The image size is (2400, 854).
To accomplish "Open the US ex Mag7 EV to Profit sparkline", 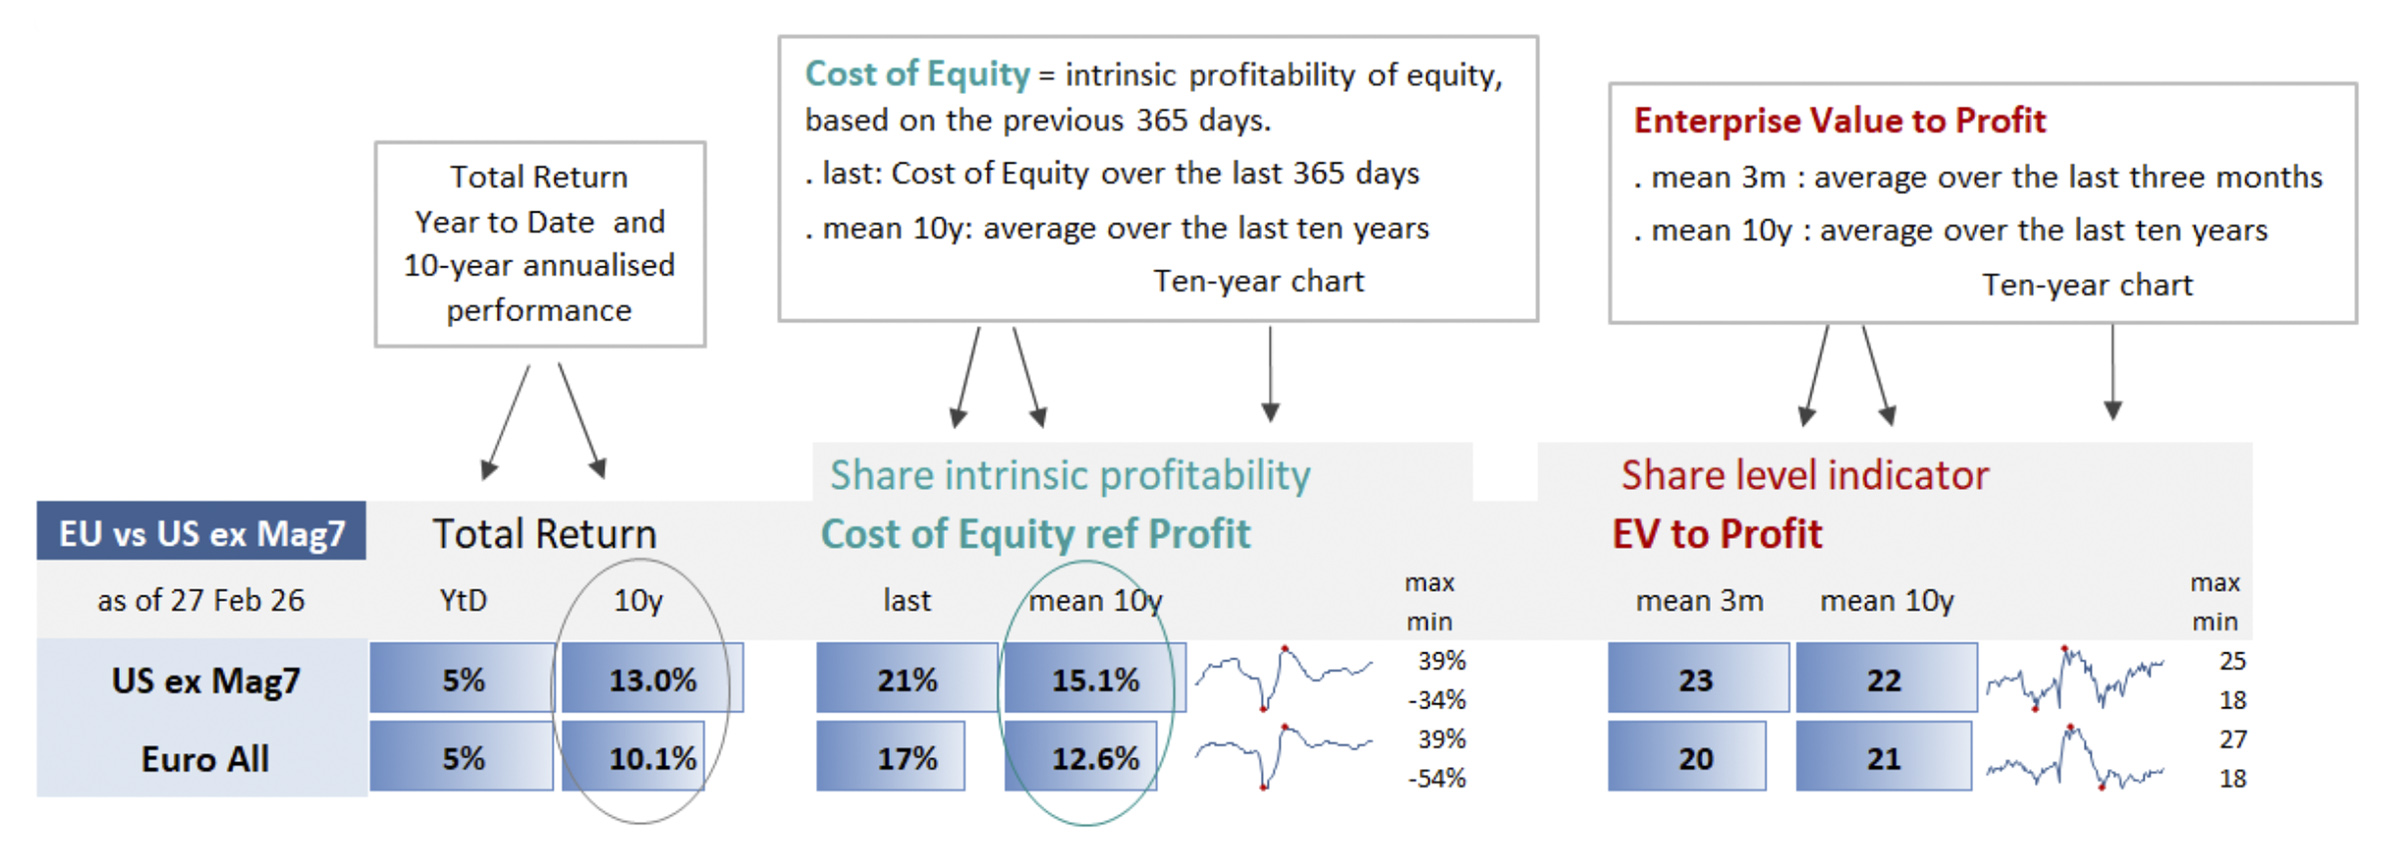I will coord(2075,679).
